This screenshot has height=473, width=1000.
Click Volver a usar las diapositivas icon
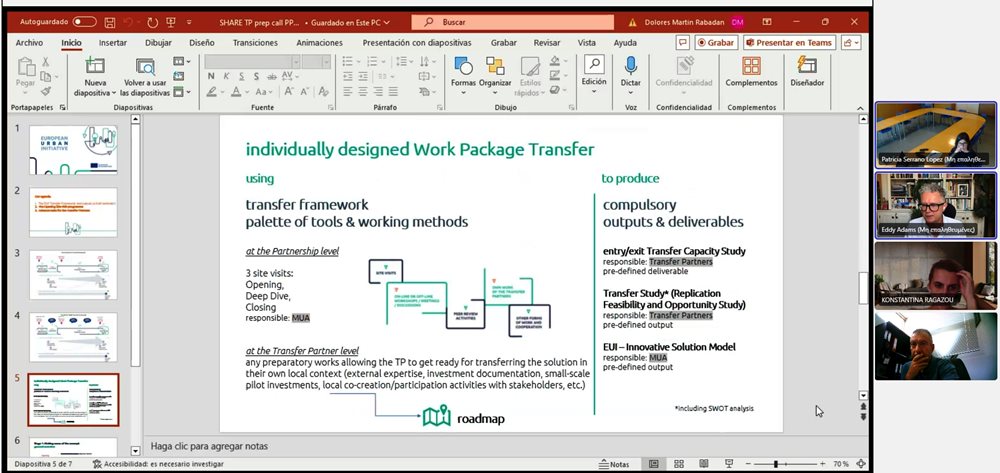pos(146,66)
